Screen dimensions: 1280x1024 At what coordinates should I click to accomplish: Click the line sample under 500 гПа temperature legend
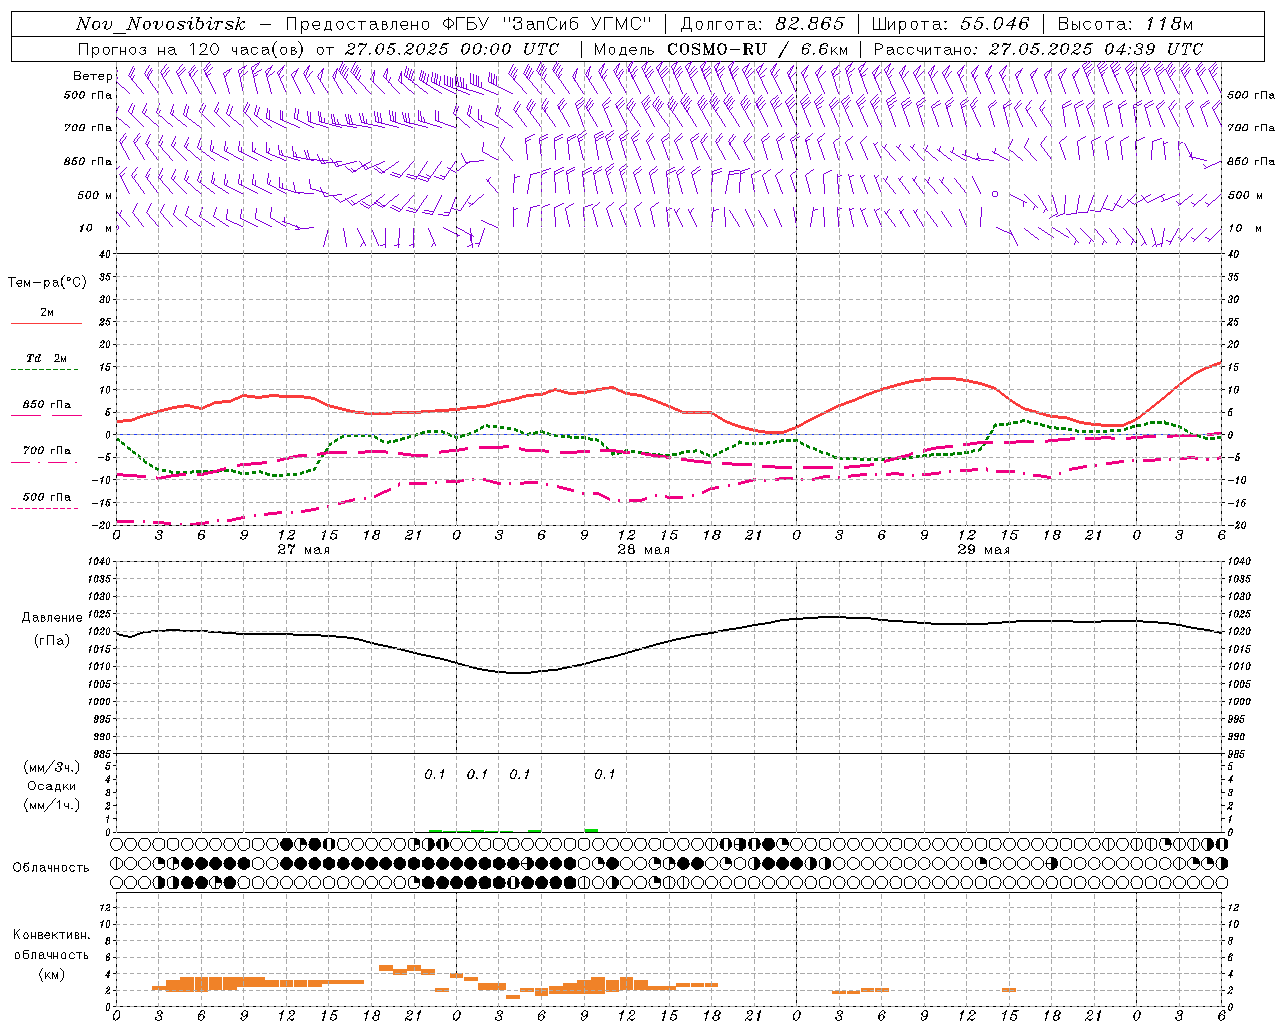(x=44, y=508)
